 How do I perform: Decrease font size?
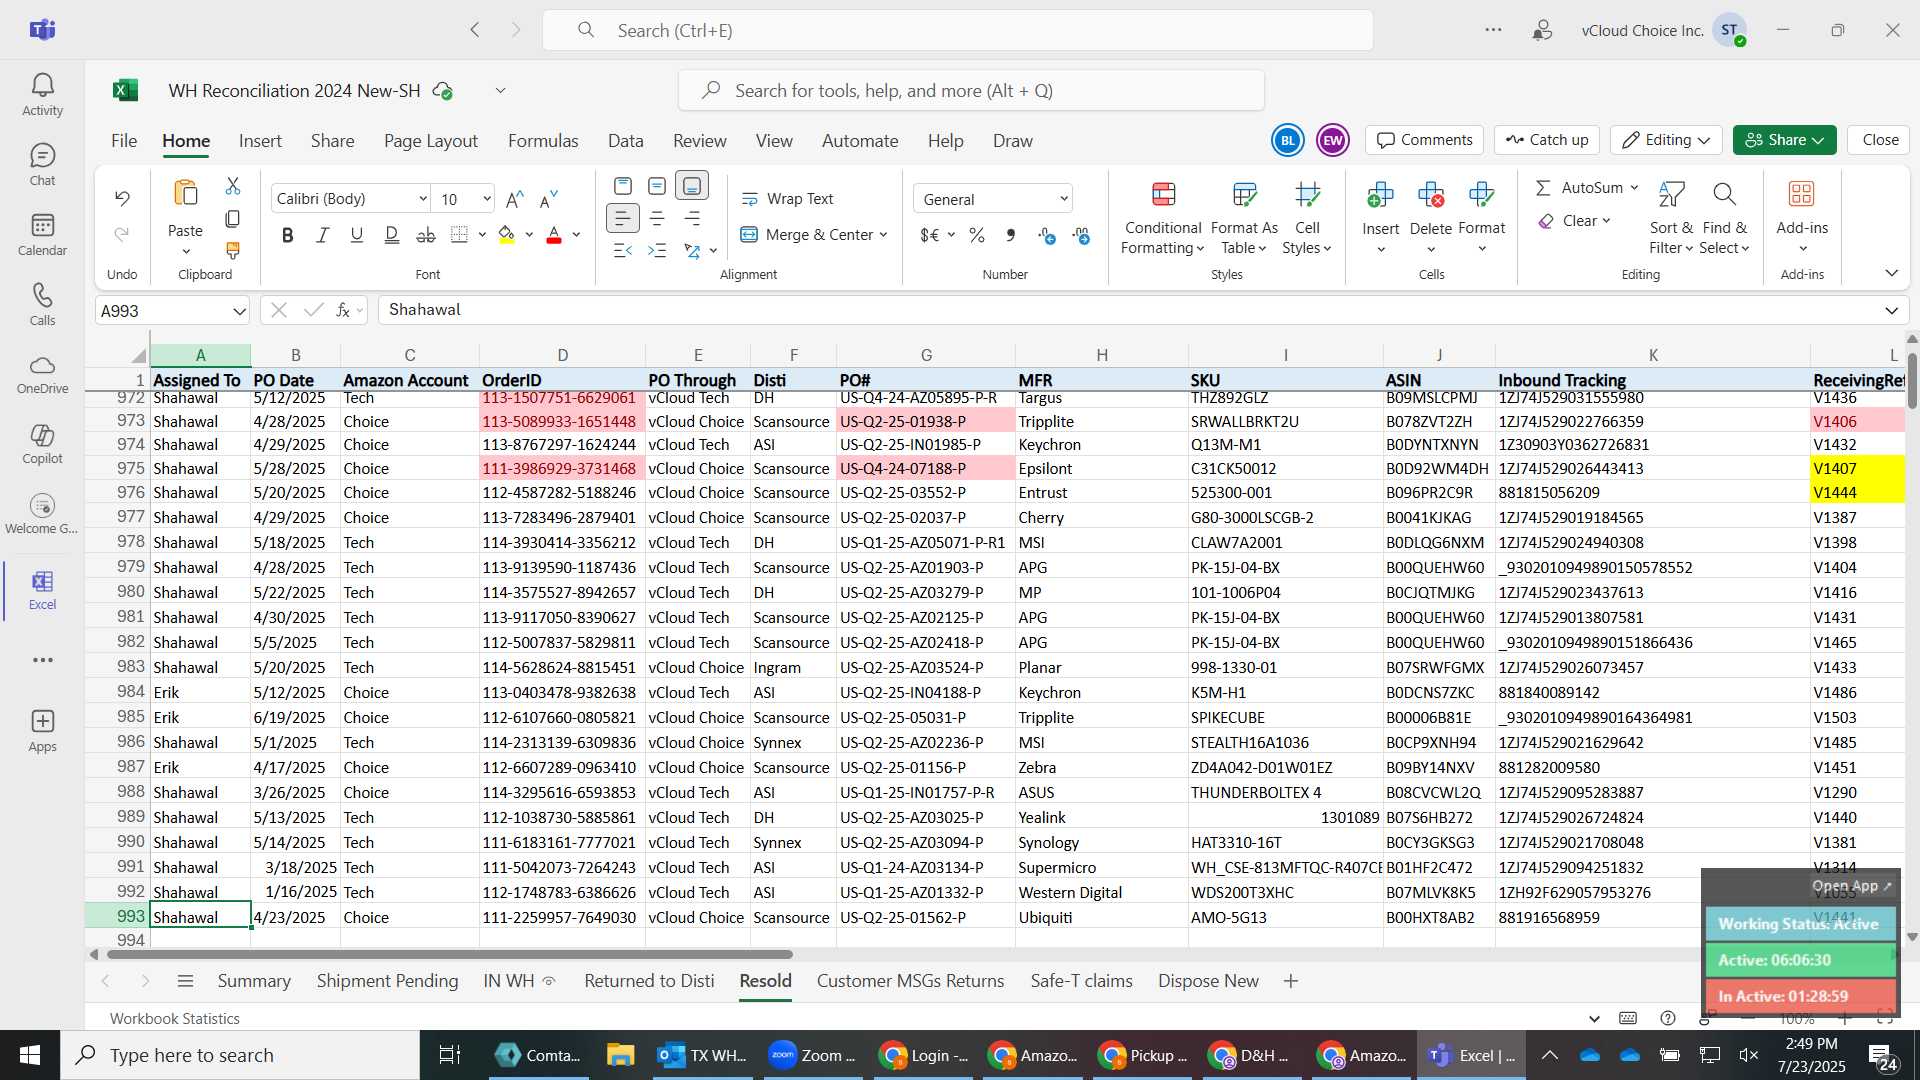point(548,199)
